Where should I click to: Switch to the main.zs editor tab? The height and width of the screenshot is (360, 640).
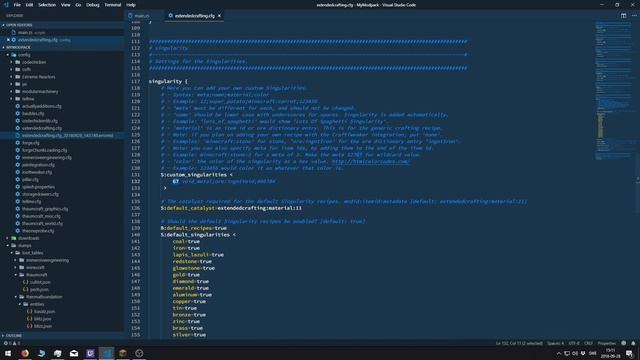point(141,16)
